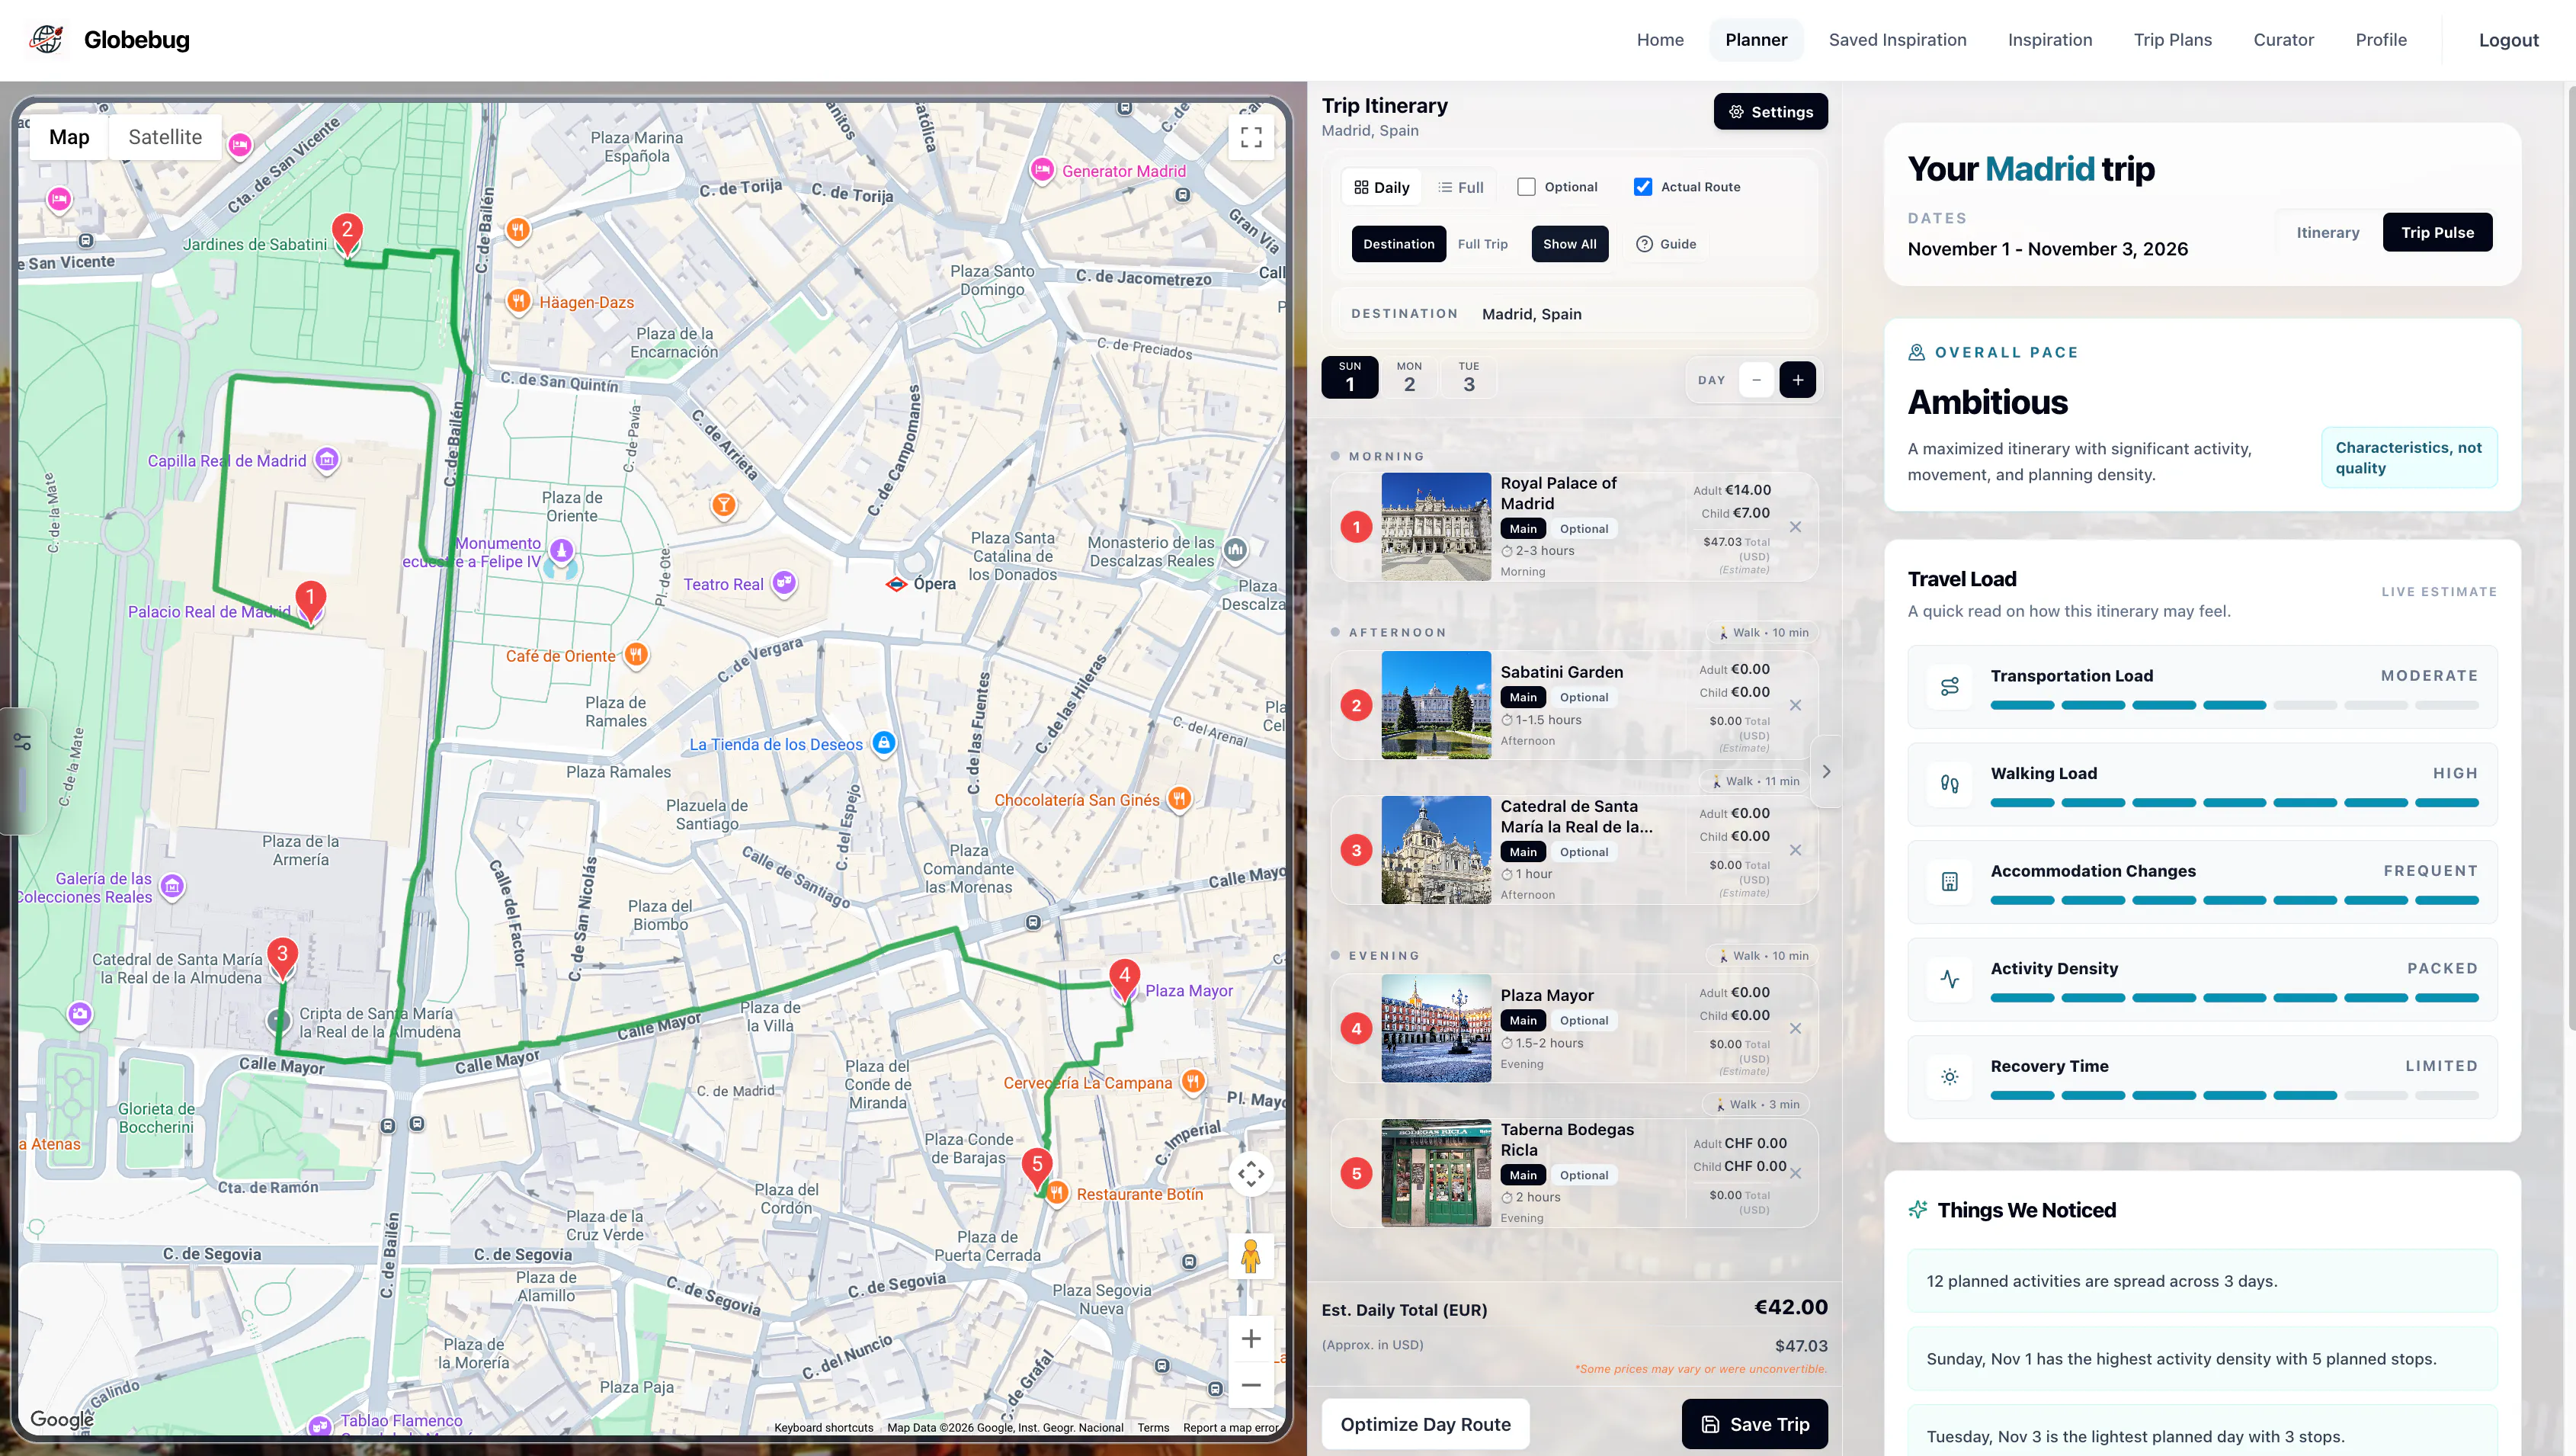Viewport: 2576px width, 1456px height.
Task: Open Saved Inspiration nav item
Action: point(1897,40)
